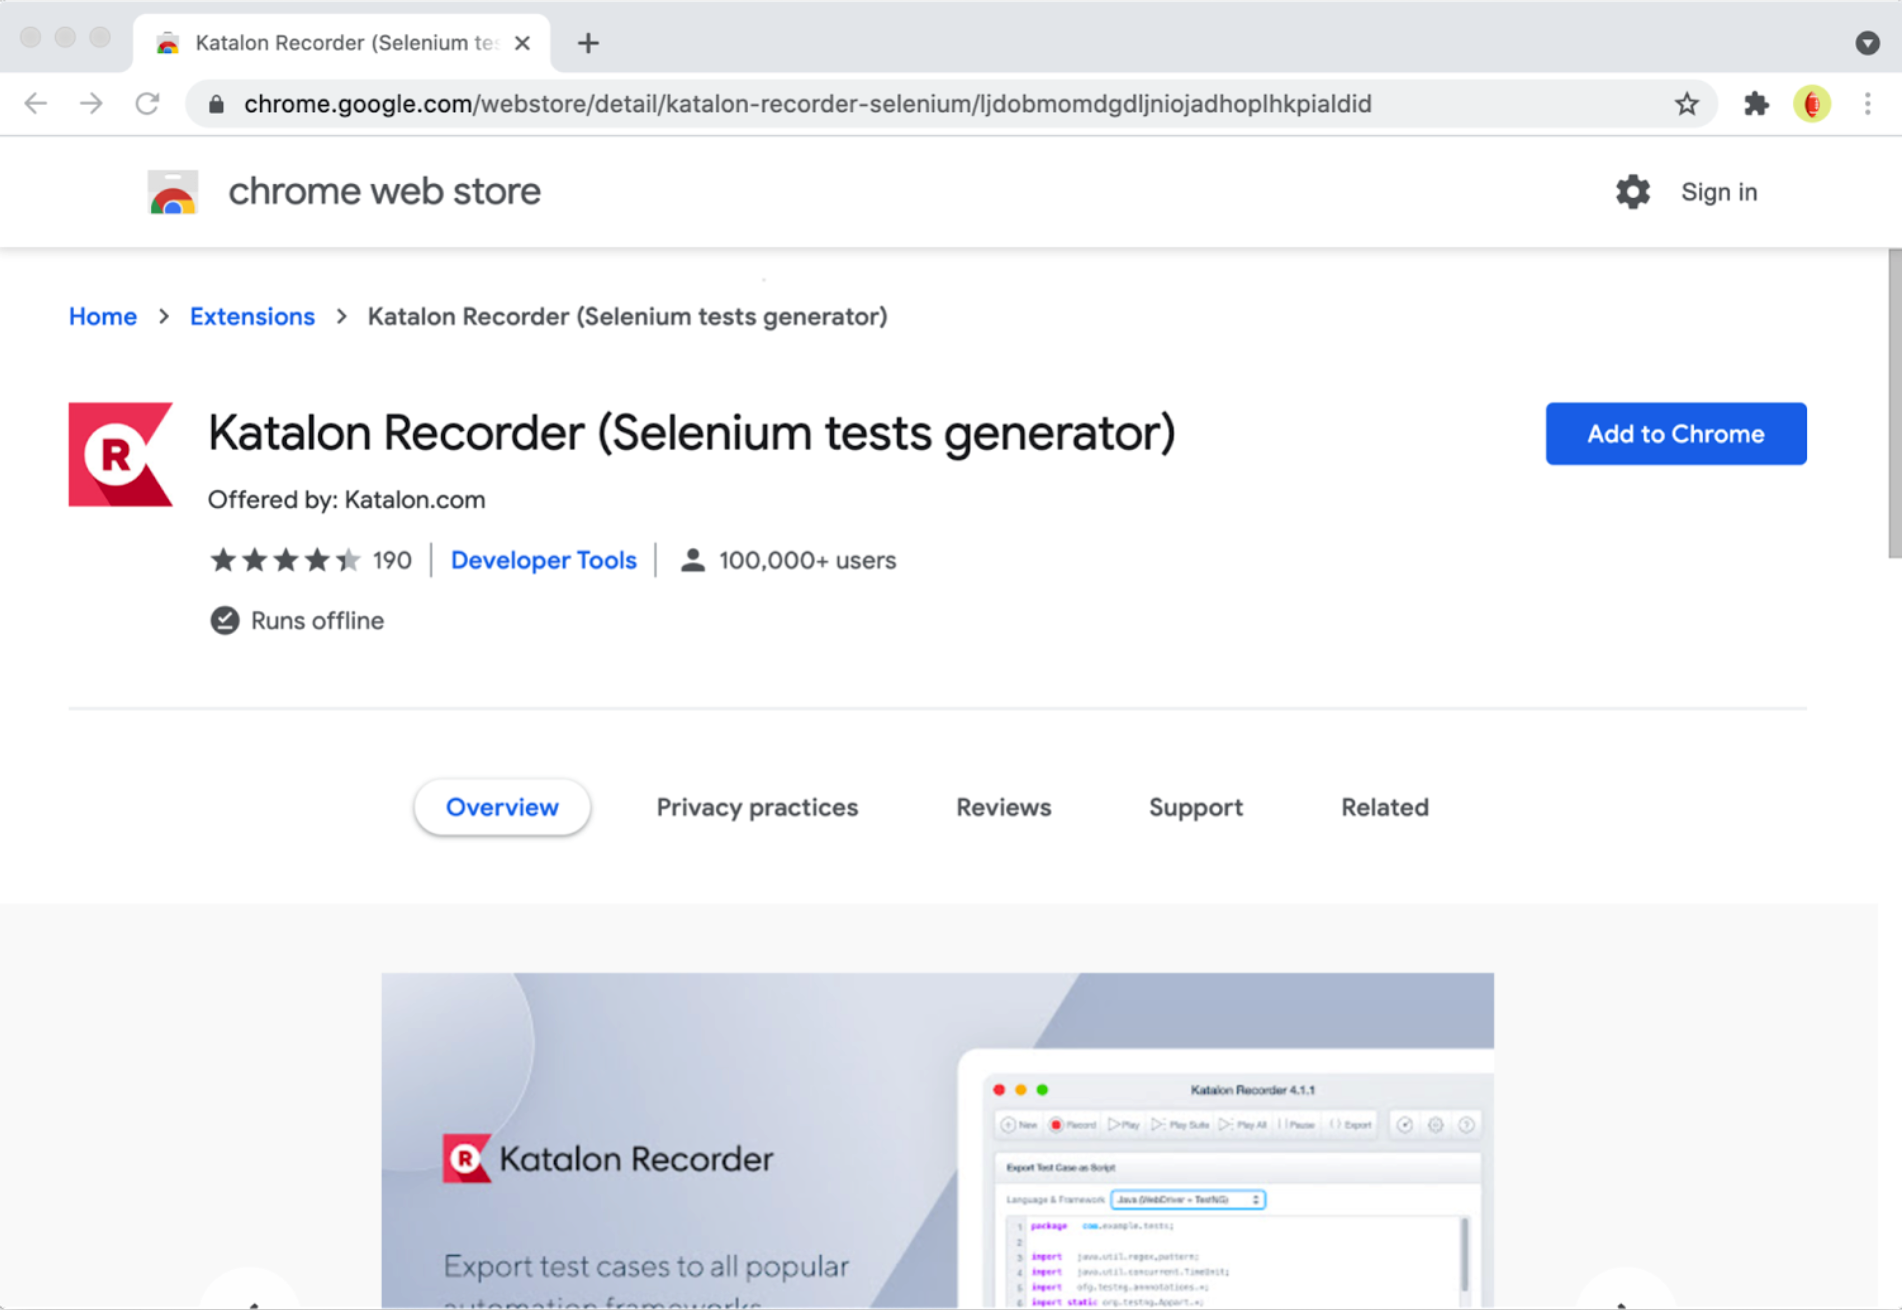Image resolution: width=1902 pixels, height=1310 pixels.
Task: Click the address bar URL
Action: [x=807, y=104]
